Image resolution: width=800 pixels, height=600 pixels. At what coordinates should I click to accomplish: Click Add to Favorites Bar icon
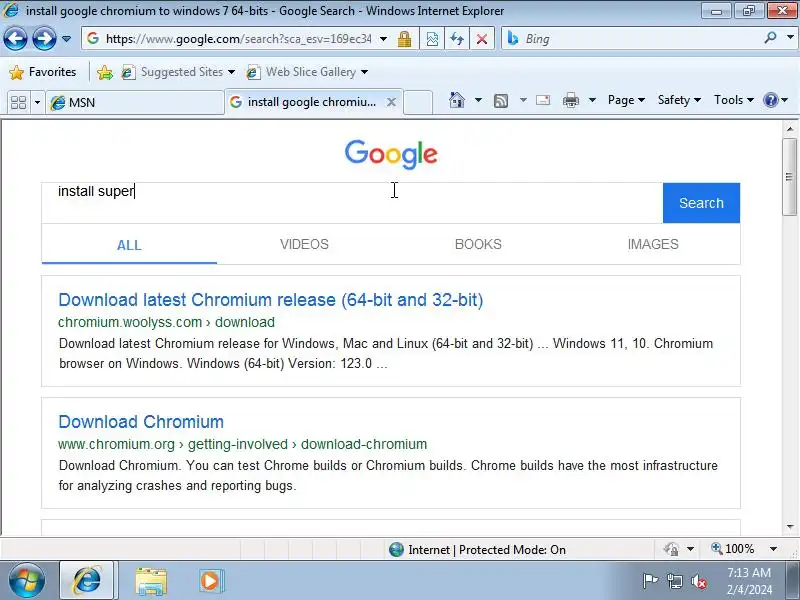[x=105, y=72]
